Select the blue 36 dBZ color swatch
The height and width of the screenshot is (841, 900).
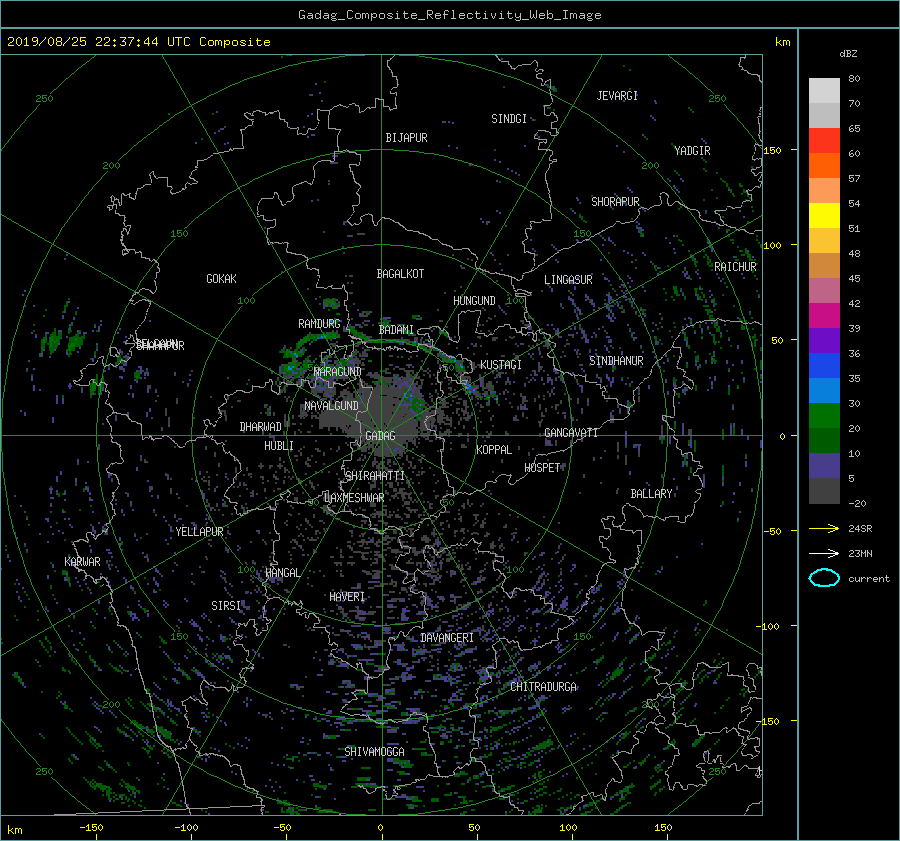click(x=824, y=365)
